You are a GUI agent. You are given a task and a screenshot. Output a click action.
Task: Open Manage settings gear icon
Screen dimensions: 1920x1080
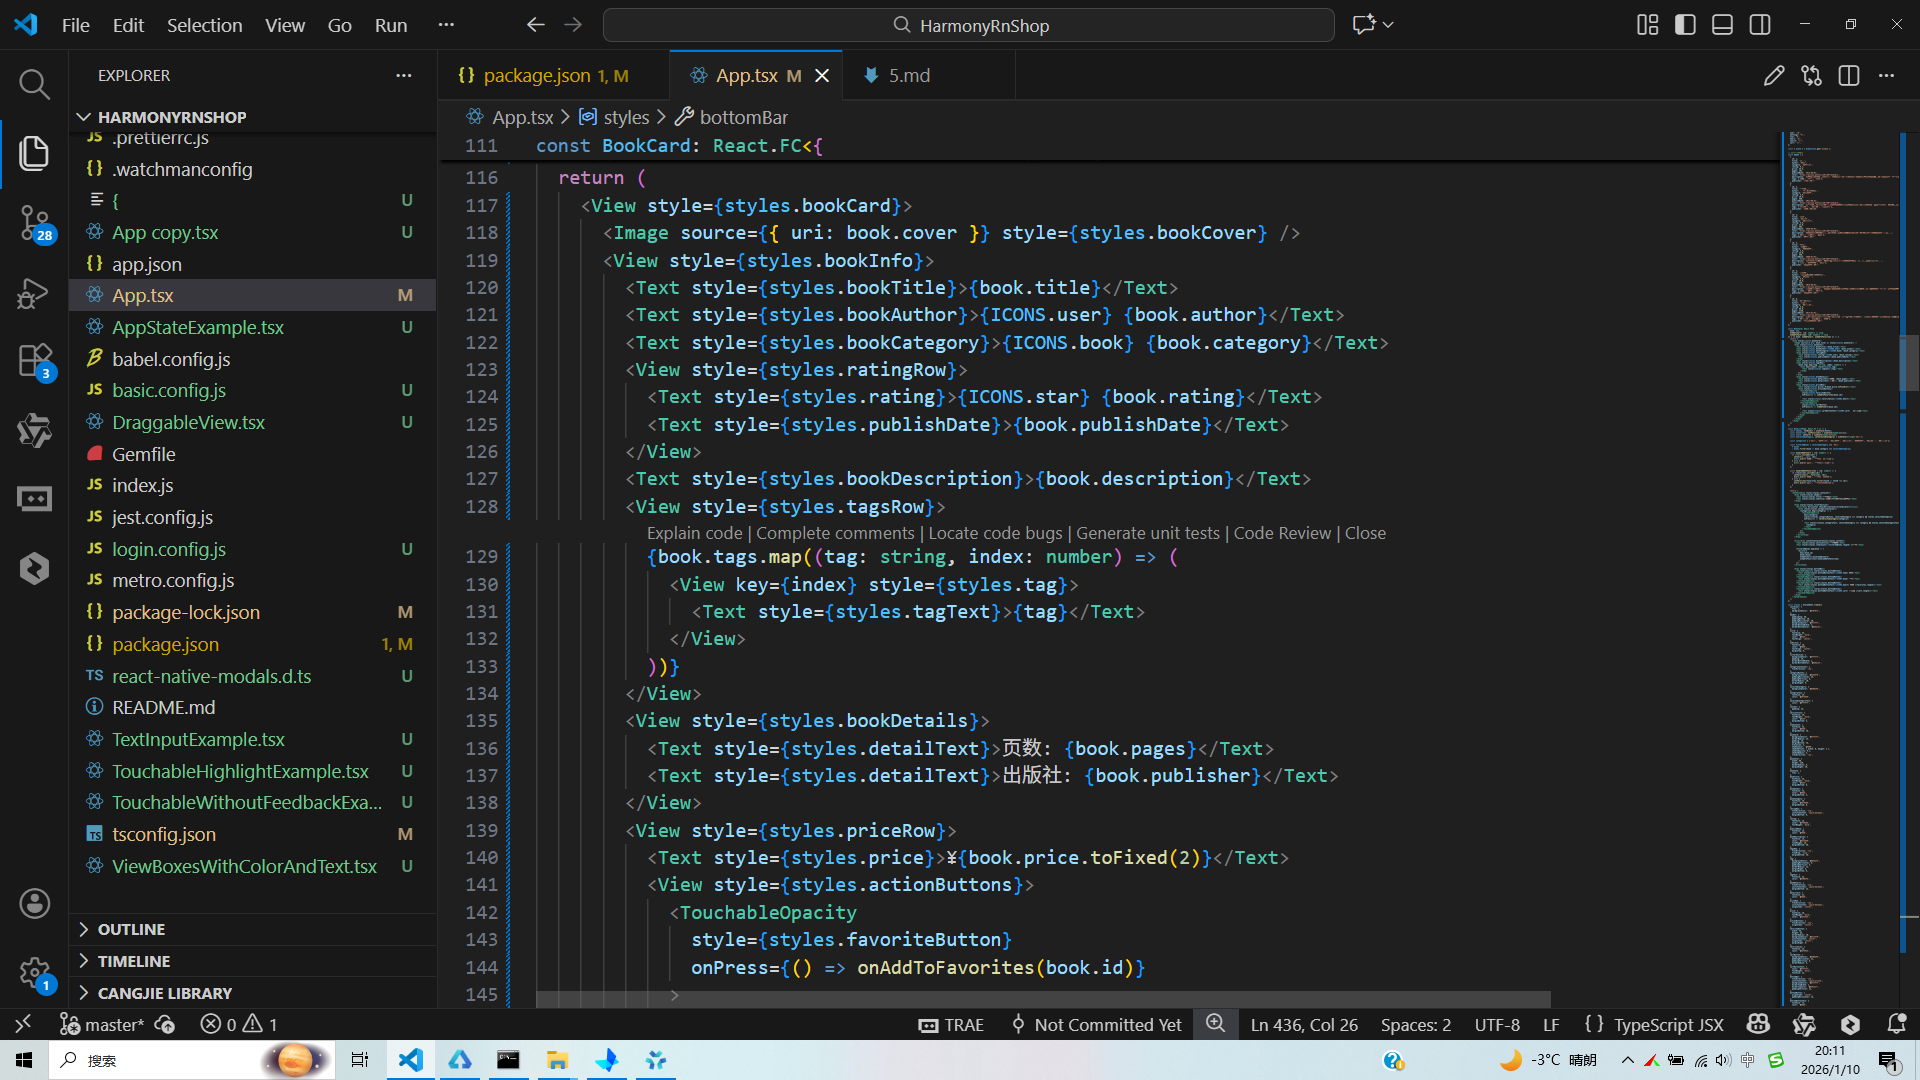tap(34, 972)
